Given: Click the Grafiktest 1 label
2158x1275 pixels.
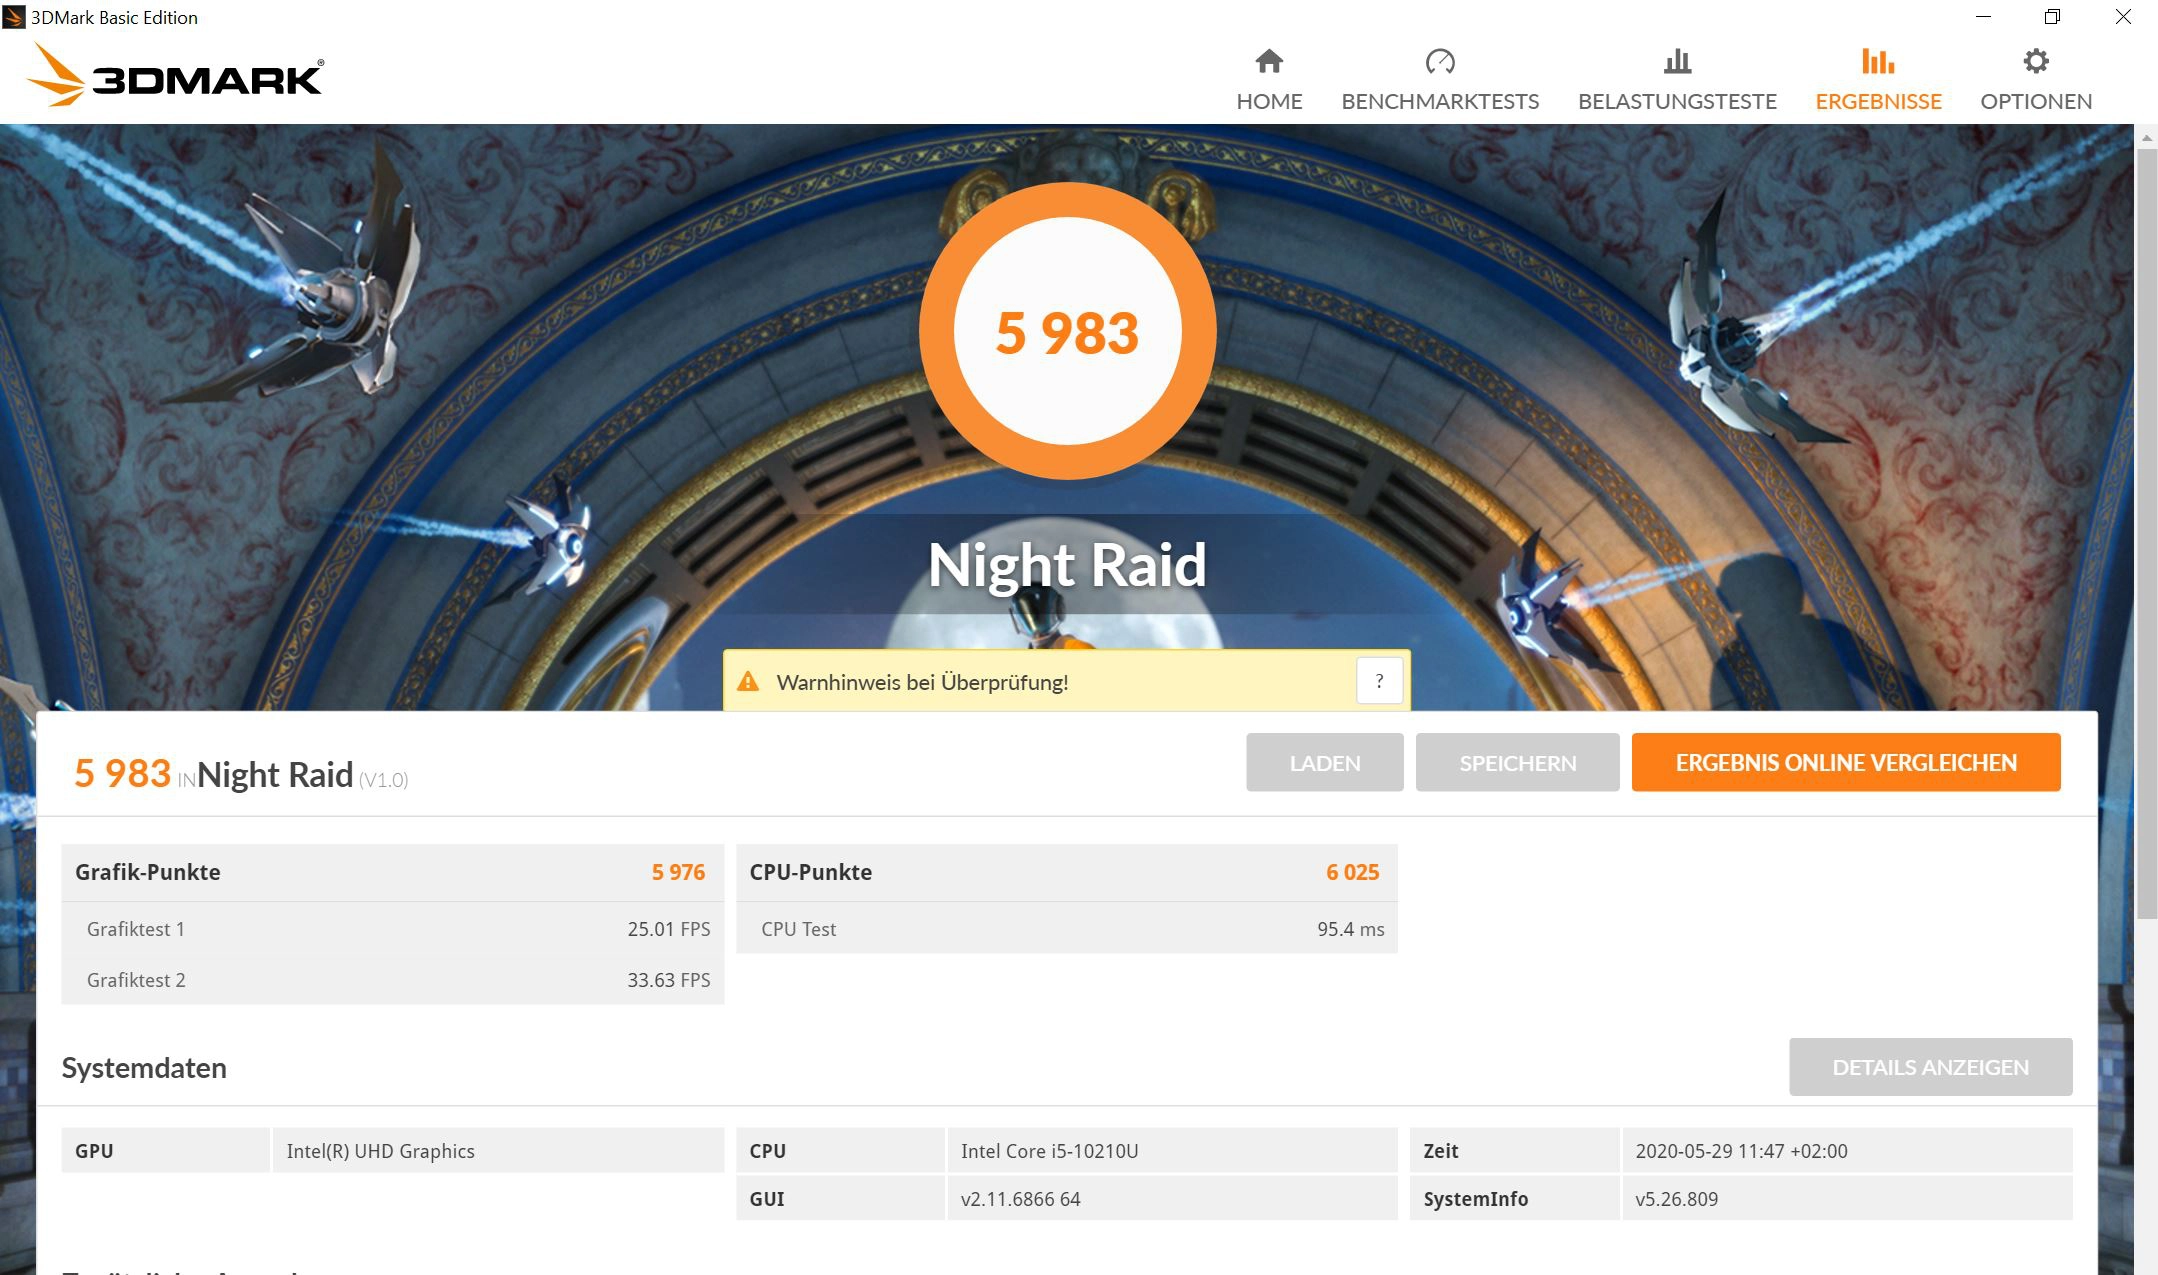Looking at the screenshot, I should pos(135,929).
